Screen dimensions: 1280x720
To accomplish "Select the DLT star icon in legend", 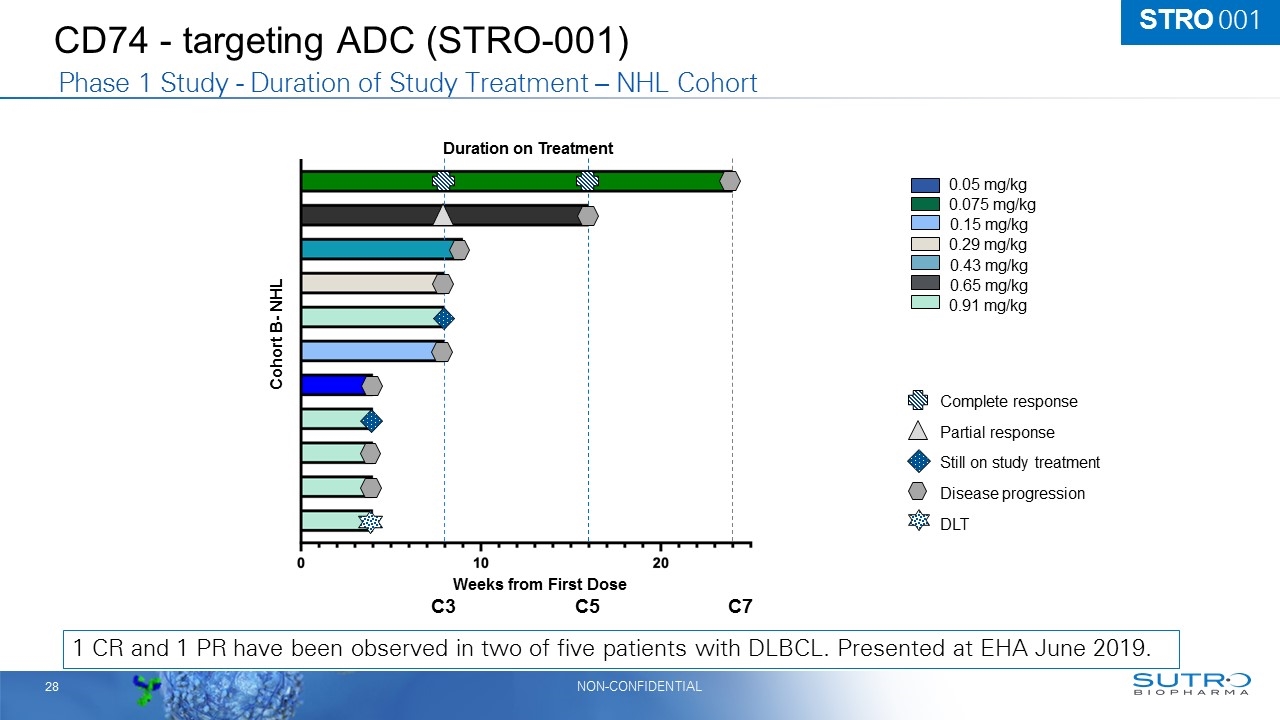I will [919, 522].
